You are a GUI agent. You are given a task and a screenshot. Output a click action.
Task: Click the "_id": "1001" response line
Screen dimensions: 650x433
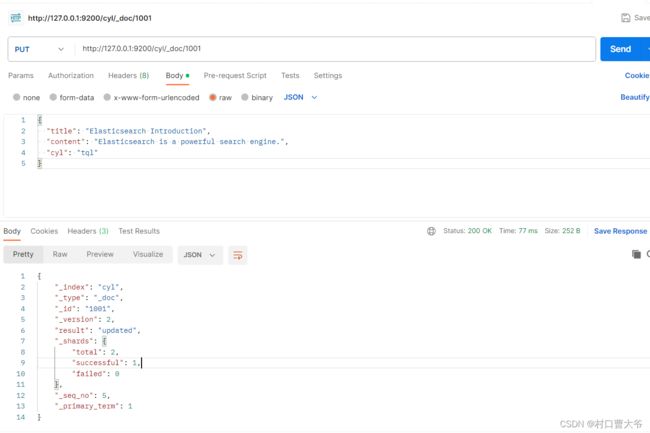84,309
